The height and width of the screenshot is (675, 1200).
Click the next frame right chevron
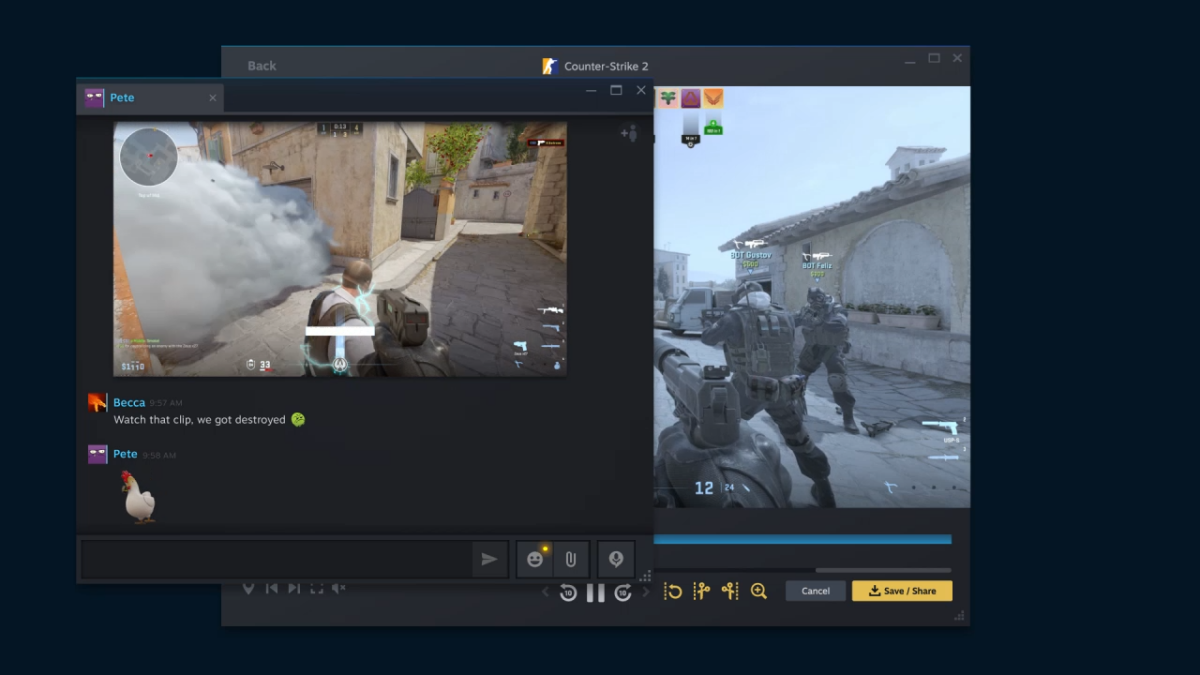(646, 593)
